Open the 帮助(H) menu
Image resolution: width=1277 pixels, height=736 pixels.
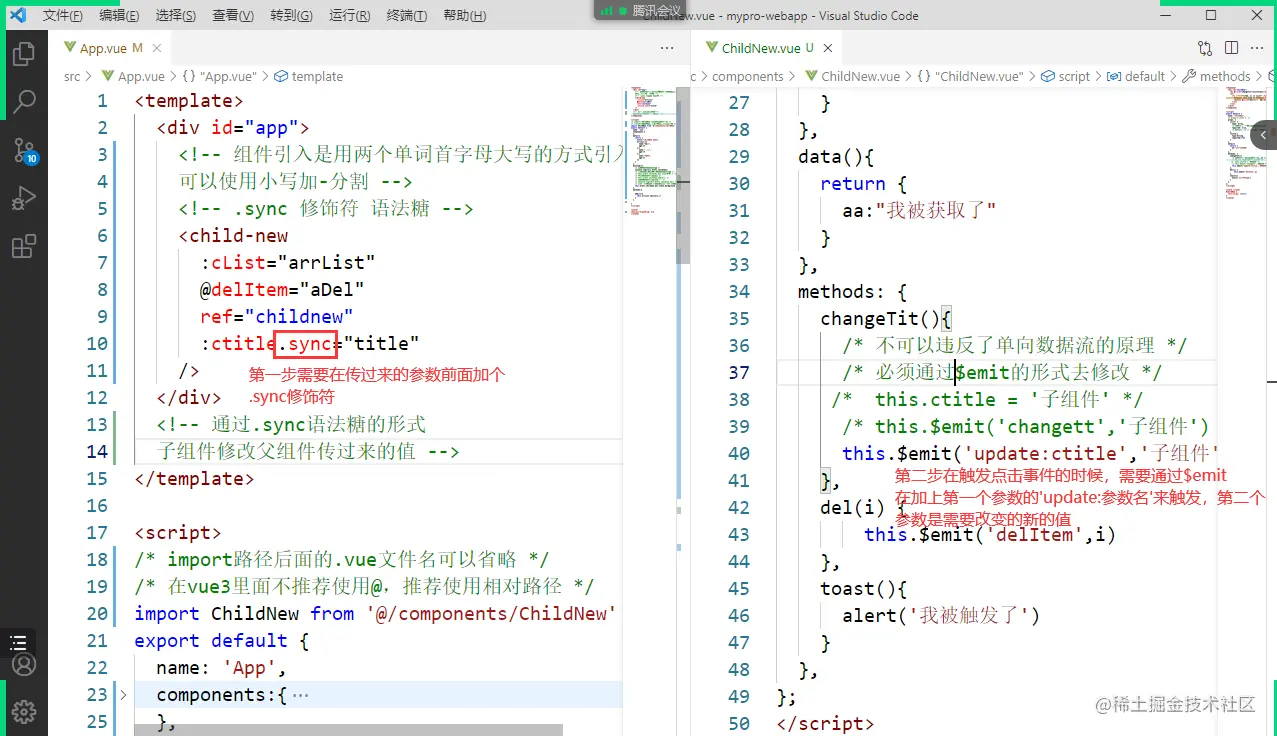(464, 16)
